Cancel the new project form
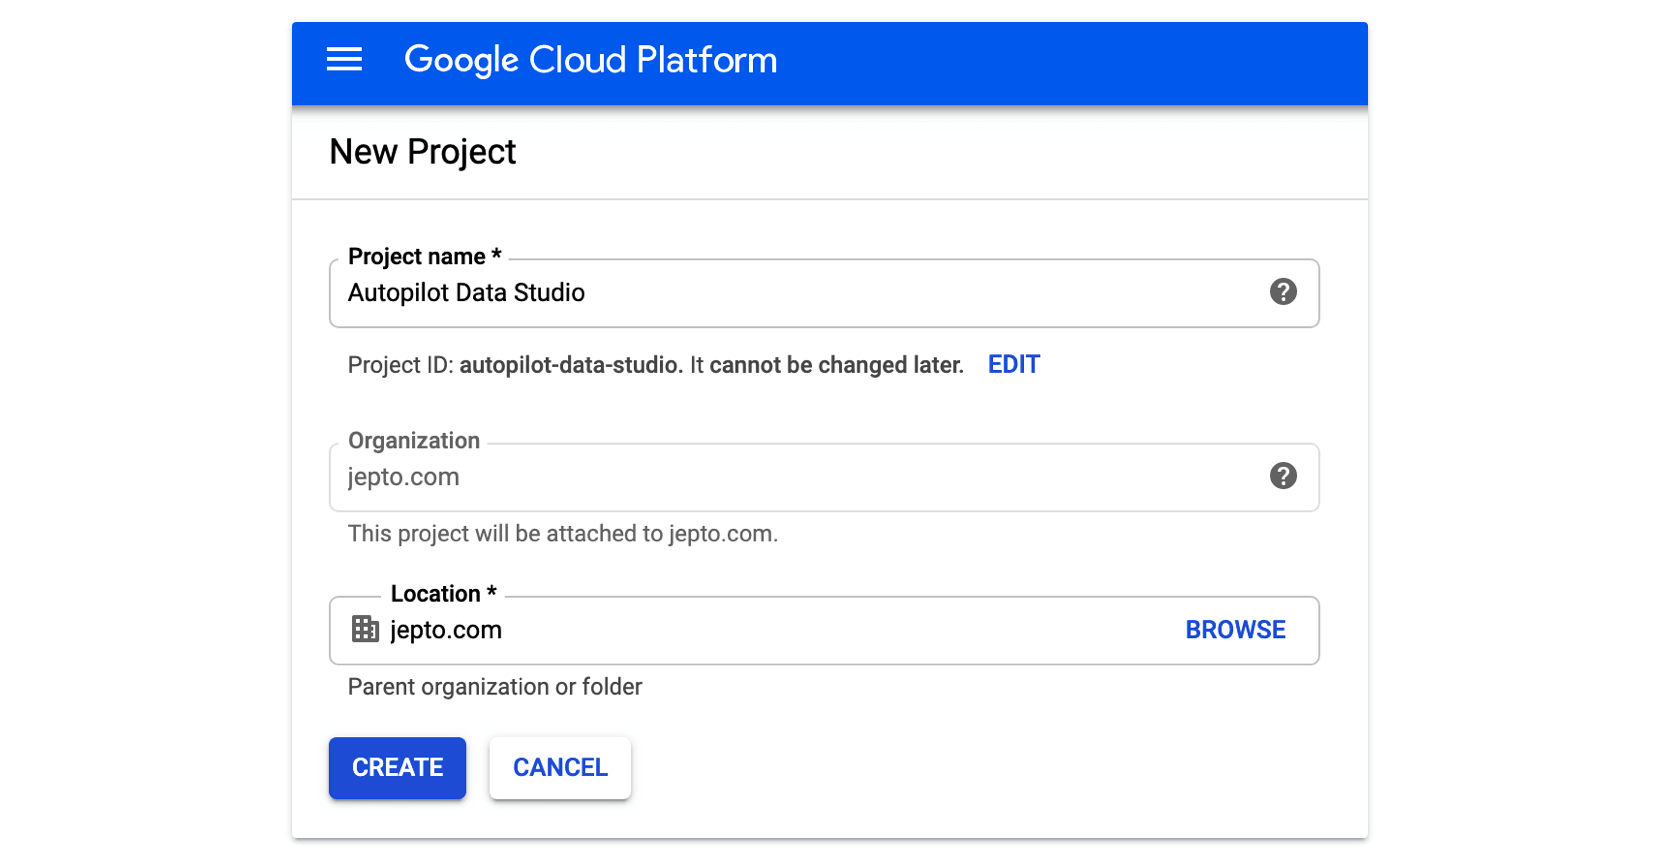Screen dimensions: 1660x862 [560, 768]
